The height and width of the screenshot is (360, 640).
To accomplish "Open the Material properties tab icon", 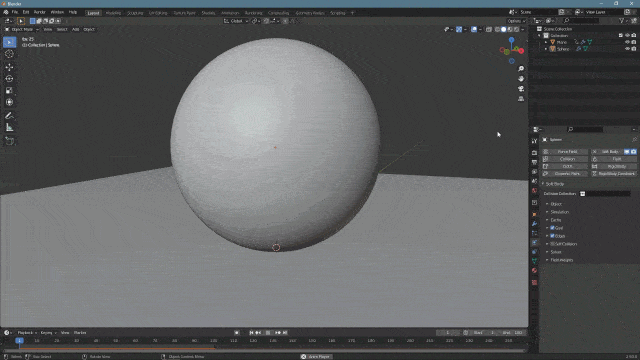I will (534, 271).
